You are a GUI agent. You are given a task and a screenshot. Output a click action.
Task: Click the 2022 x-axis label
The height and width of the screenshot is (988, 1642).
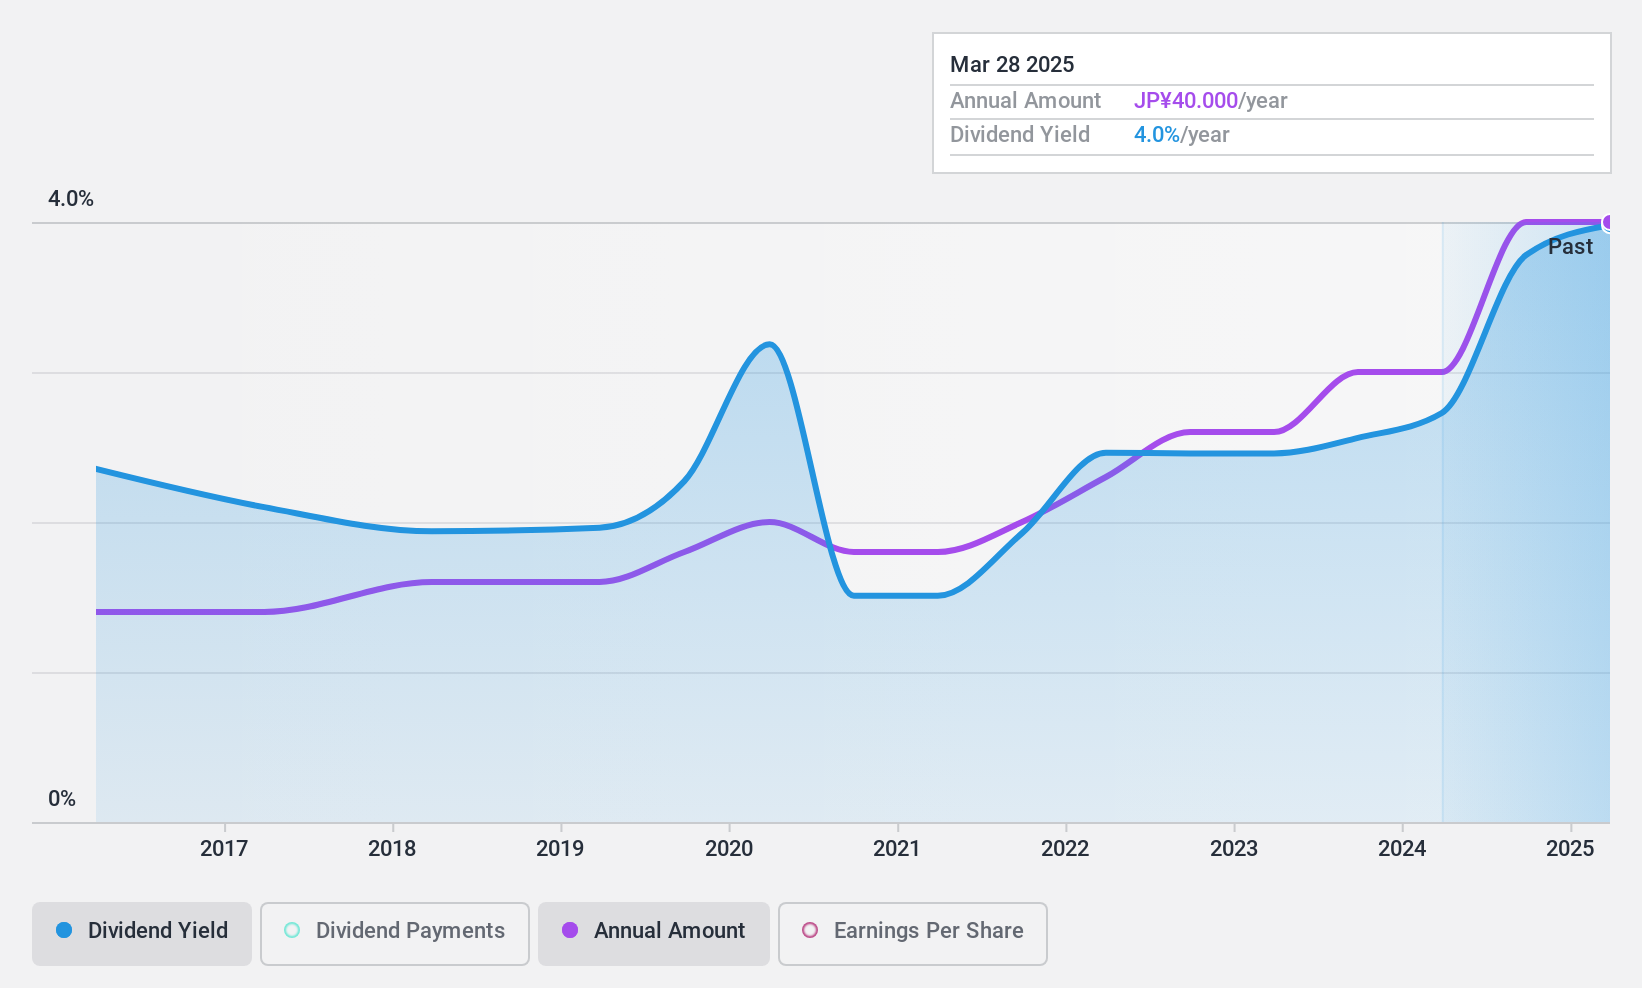point(1065,849)
